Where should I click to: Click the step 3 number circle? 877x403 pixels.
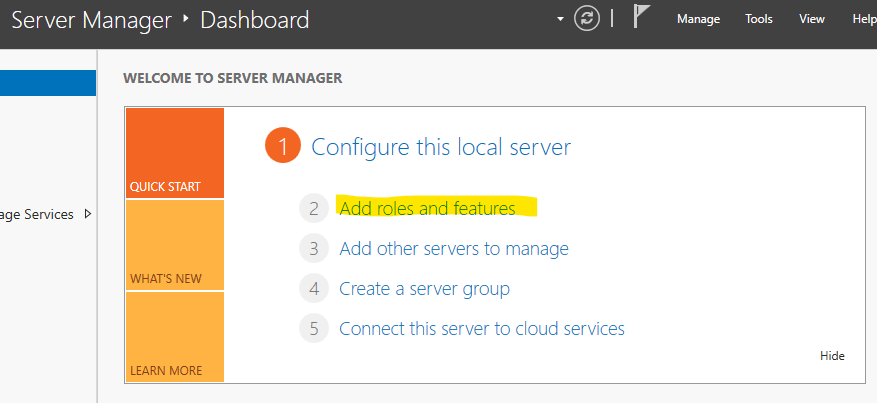[x=313, y=249]
